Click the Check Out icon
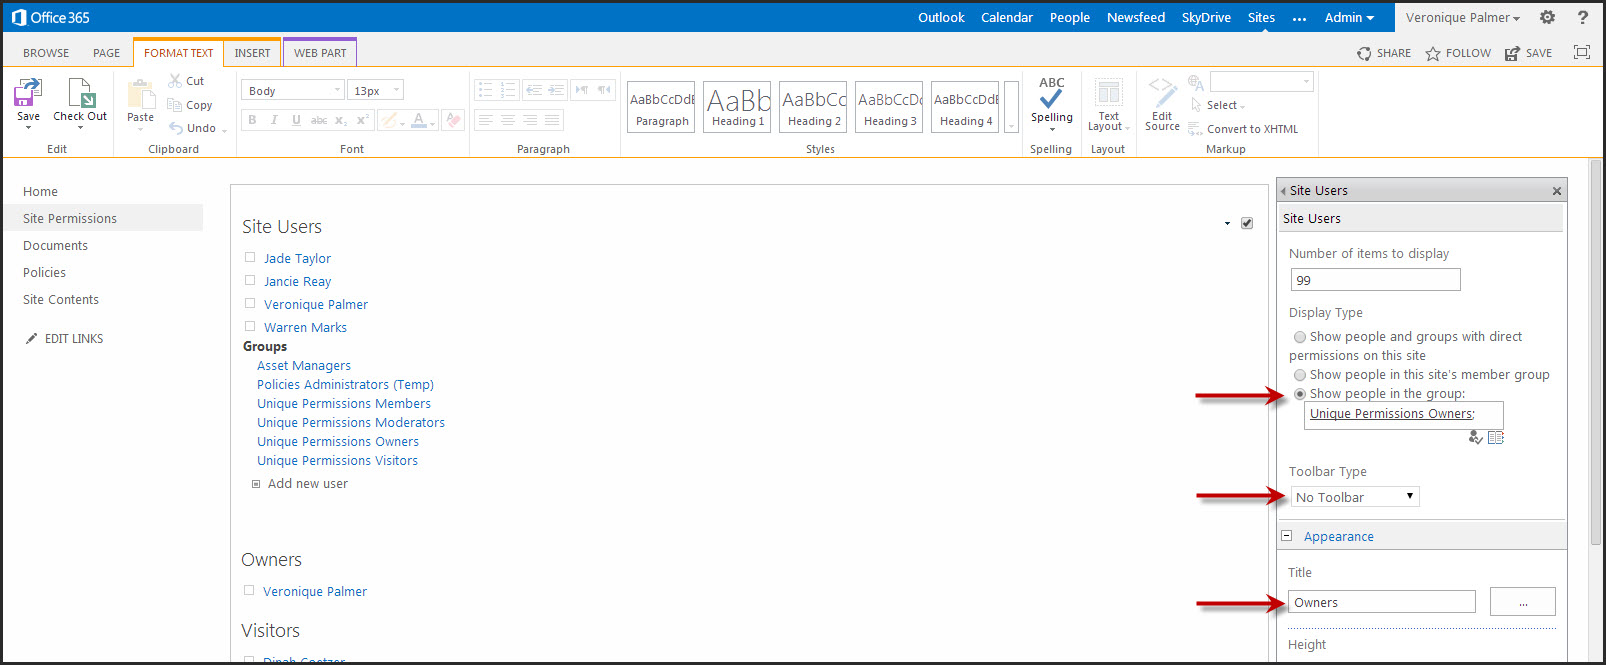Image resolution: width=1606 pixels, height=665 pixels. (x=80, y=94)
